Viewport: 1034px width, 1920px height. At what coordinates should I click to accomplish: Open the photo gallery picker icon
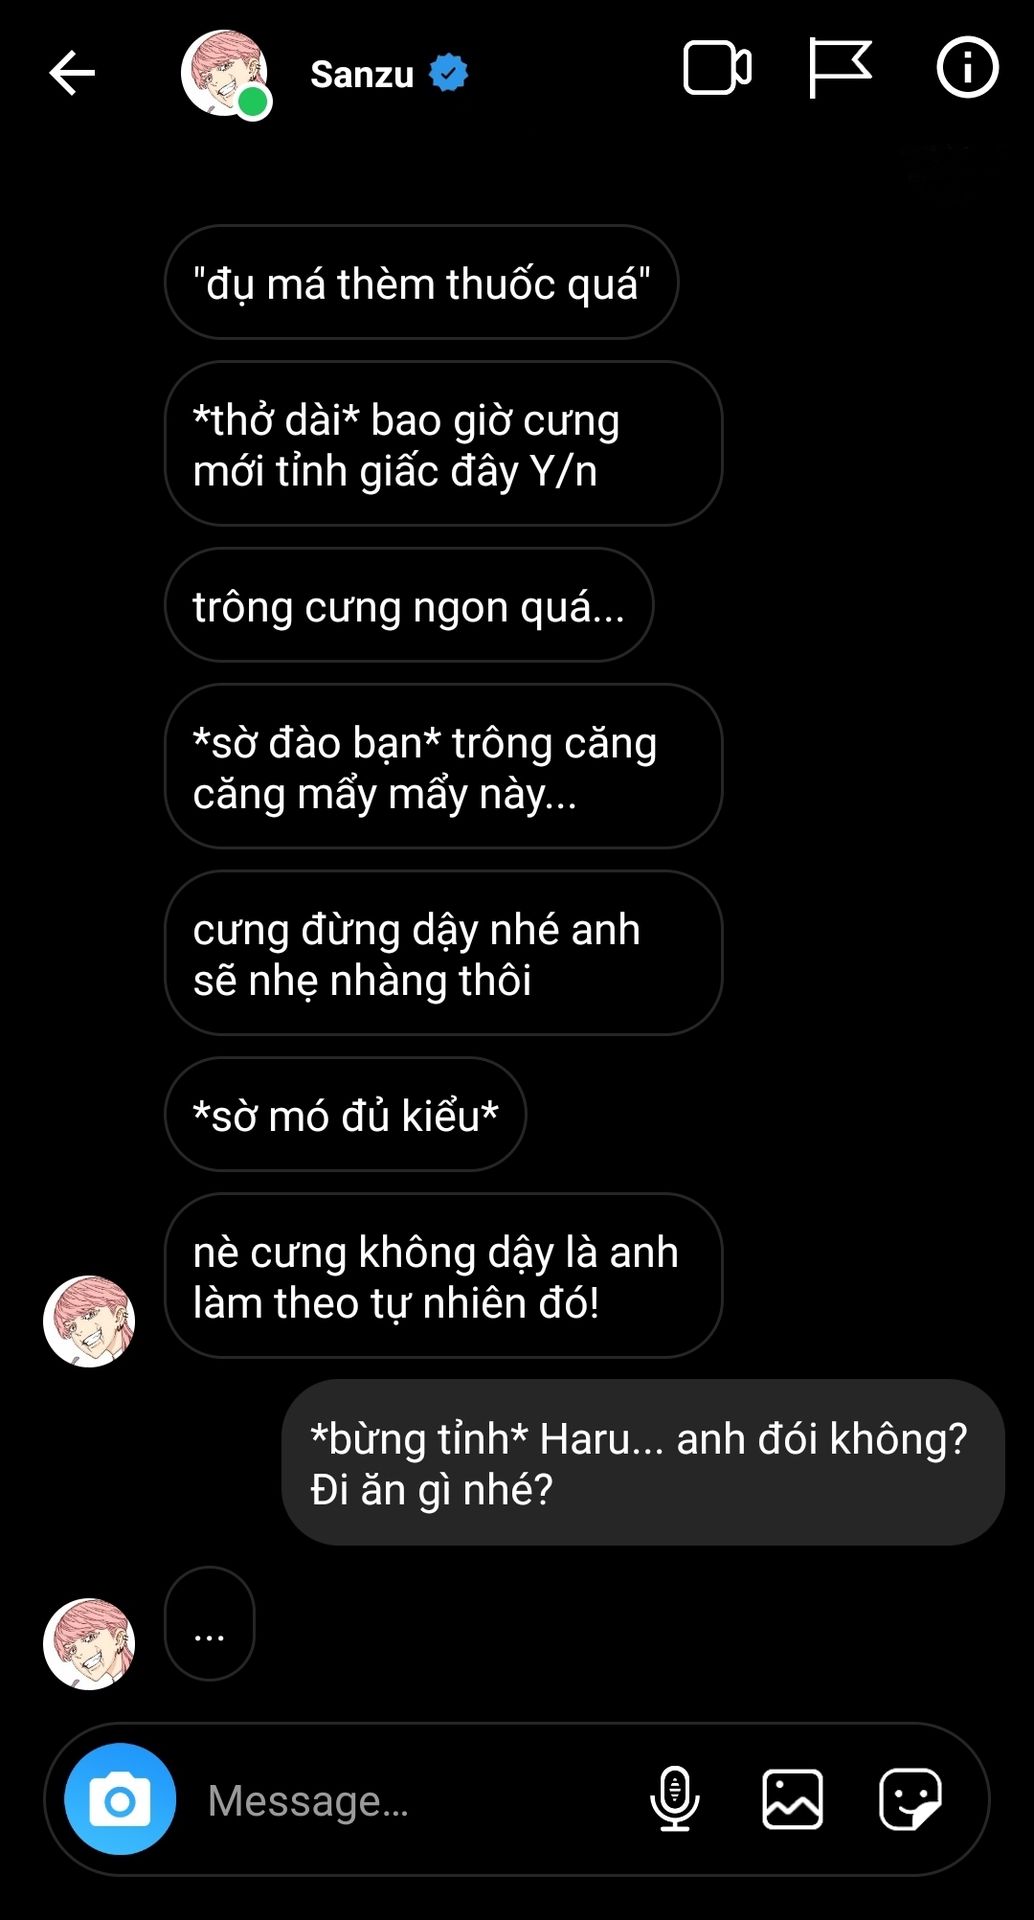(x=793, y=1799)
